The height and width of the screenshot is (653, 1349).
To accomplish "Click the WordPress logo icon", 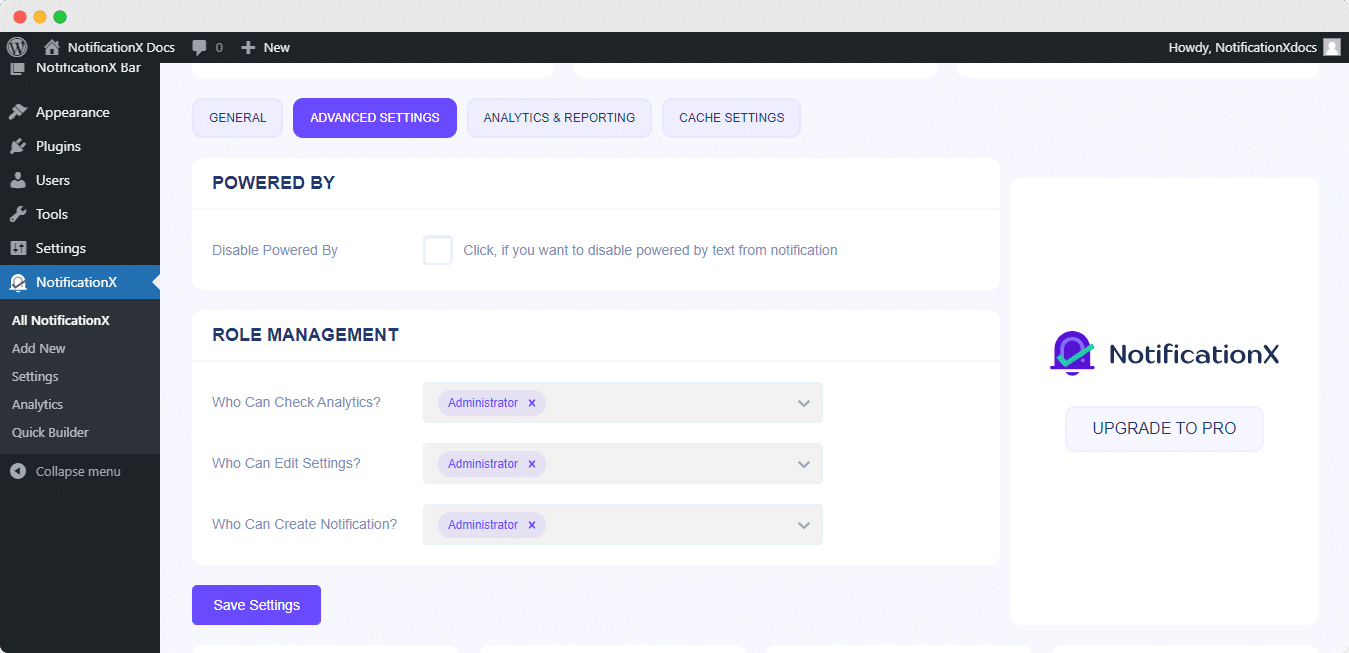I will [15, 47].
